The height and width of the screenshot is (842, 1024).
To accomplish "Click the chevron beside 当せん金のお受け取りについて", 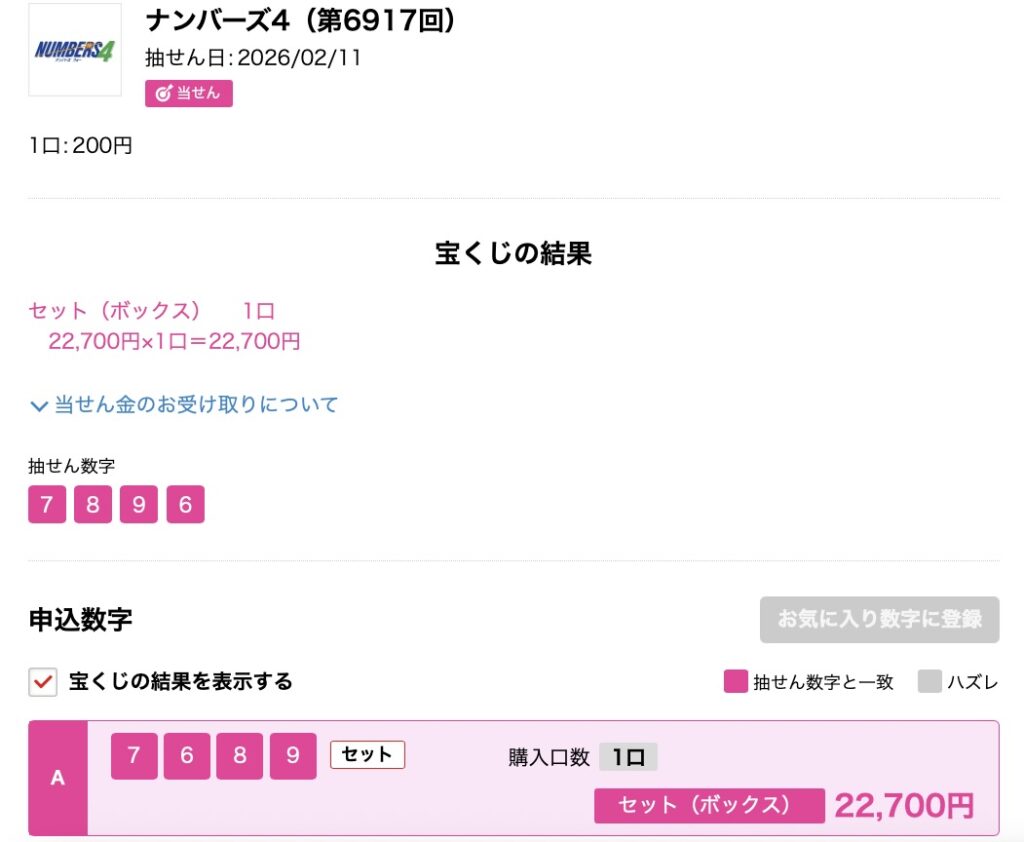I will point(39,406).
